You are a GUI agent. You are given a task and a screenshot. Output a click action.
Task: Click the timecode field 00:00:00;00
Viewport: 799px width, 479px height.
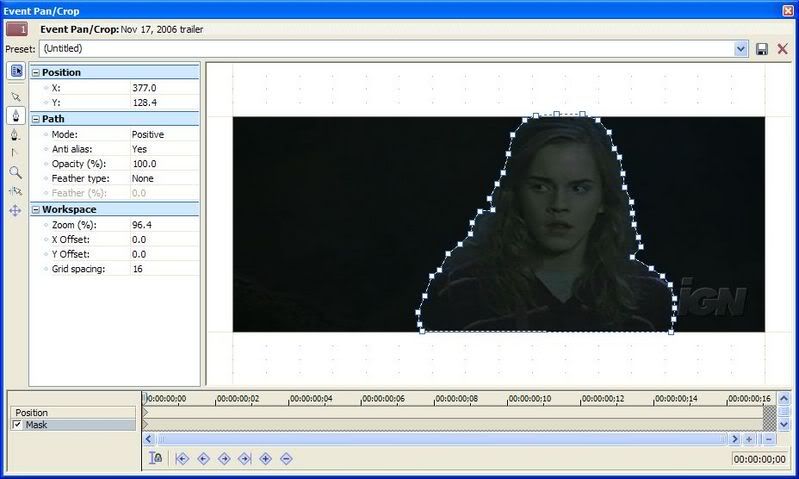(x=759, y=459)
